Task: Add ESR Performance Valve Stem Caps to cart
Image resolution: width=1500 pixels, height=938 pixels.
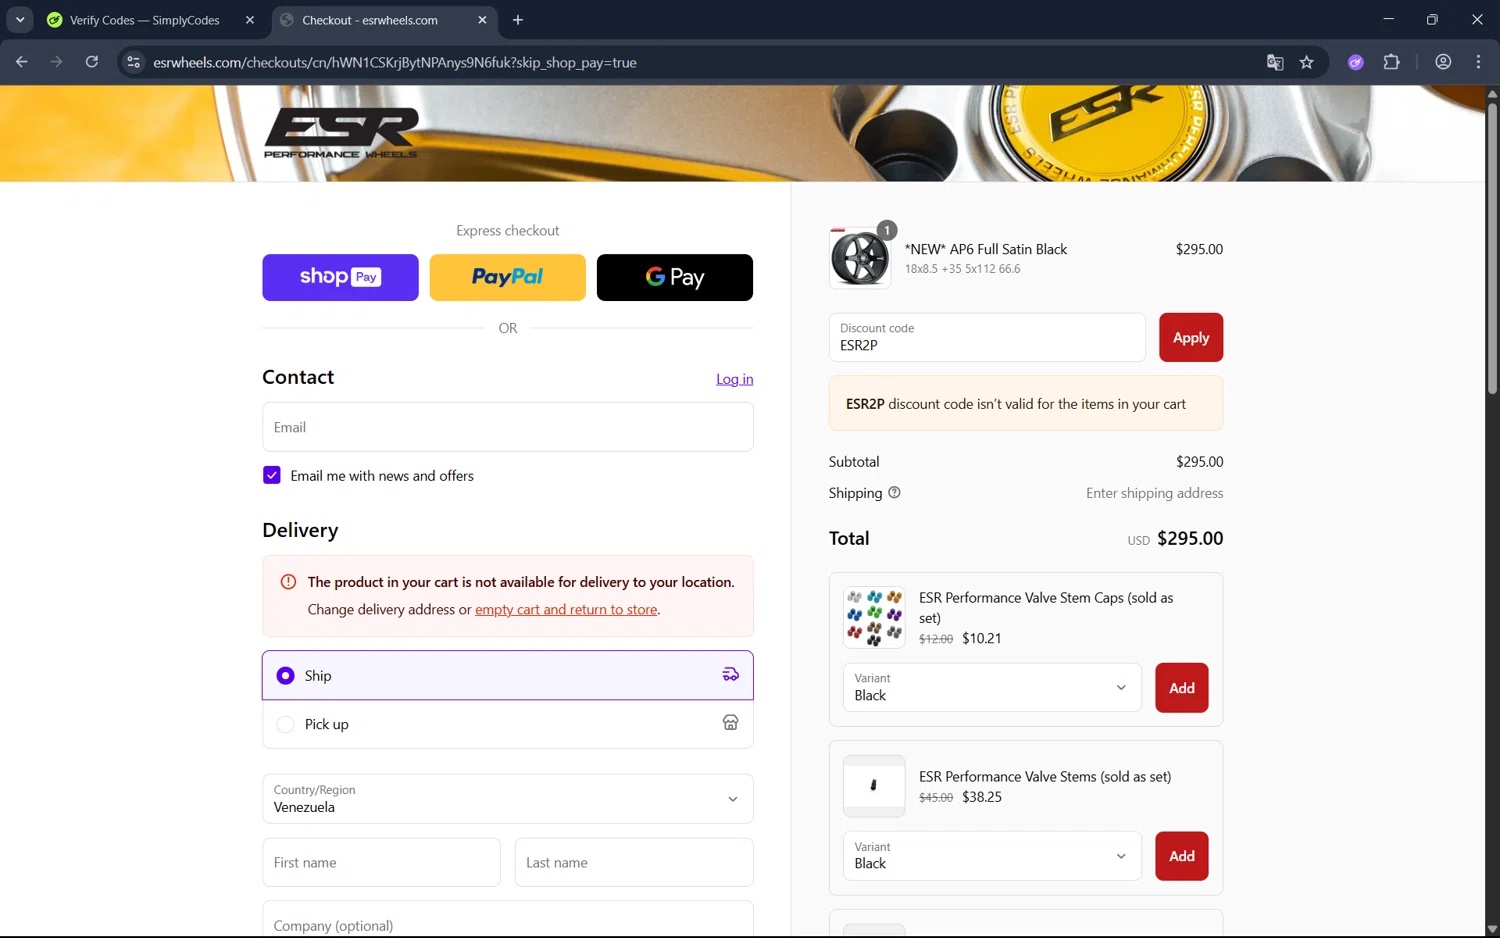Action: point(1182,687)
